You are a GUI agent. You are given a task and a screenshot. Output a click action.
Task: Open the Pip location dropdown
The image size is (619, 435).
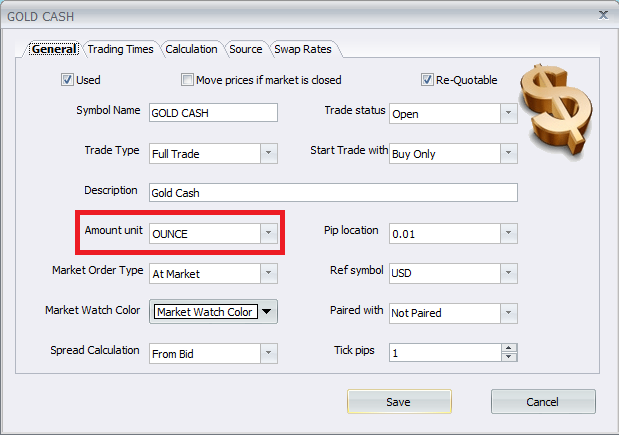[x=508, y=233]
